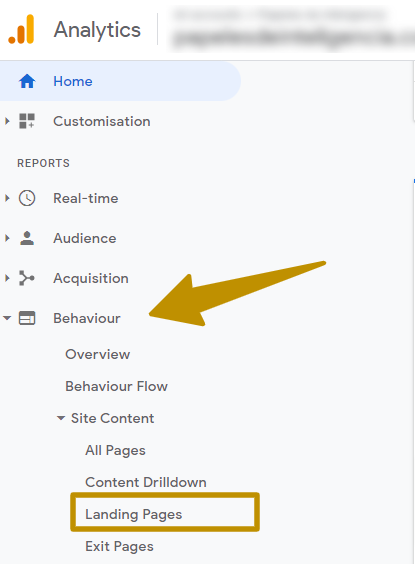The height and width of the screenshot is (564, 415).
Task: Select the Audience reports item
Action: [x=85, y=238]
